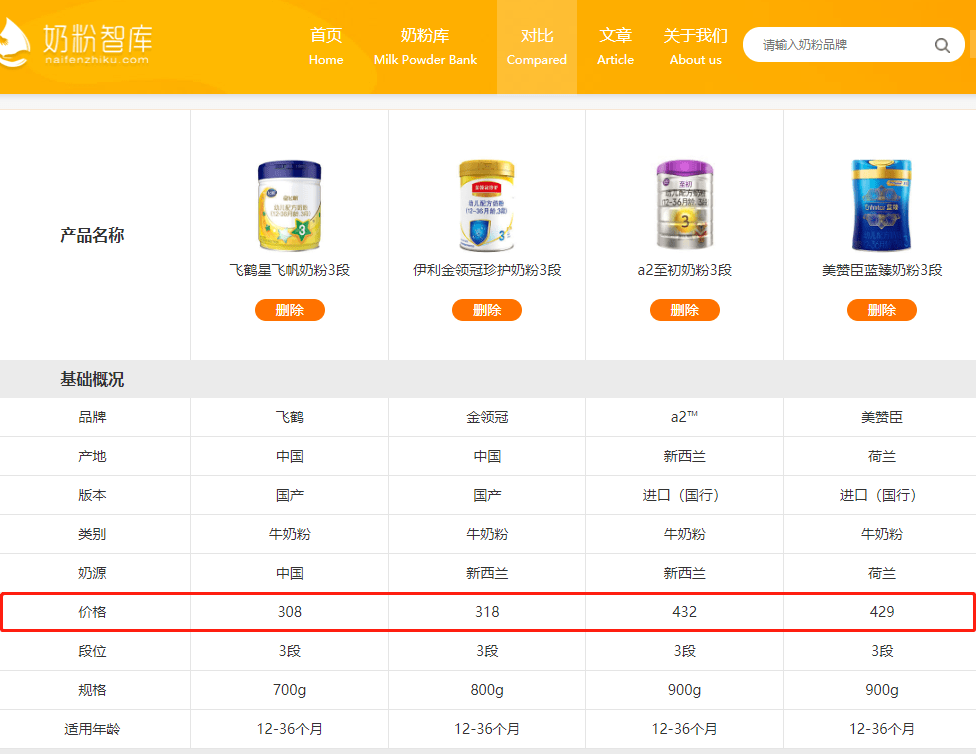Open the 伊利金领冠珍护奶粉3段 product name link
The width and height of the screenshot is (976, 754).
coord(487,270)
